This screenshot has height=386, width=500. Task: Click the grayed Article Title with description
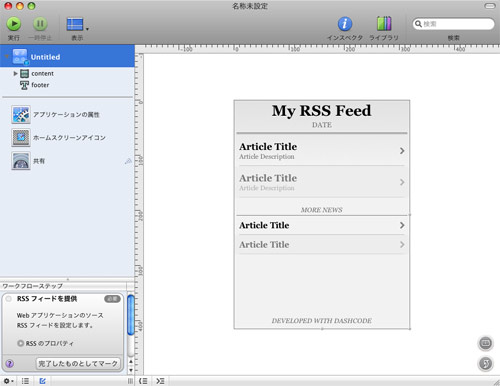click(268, 178)
